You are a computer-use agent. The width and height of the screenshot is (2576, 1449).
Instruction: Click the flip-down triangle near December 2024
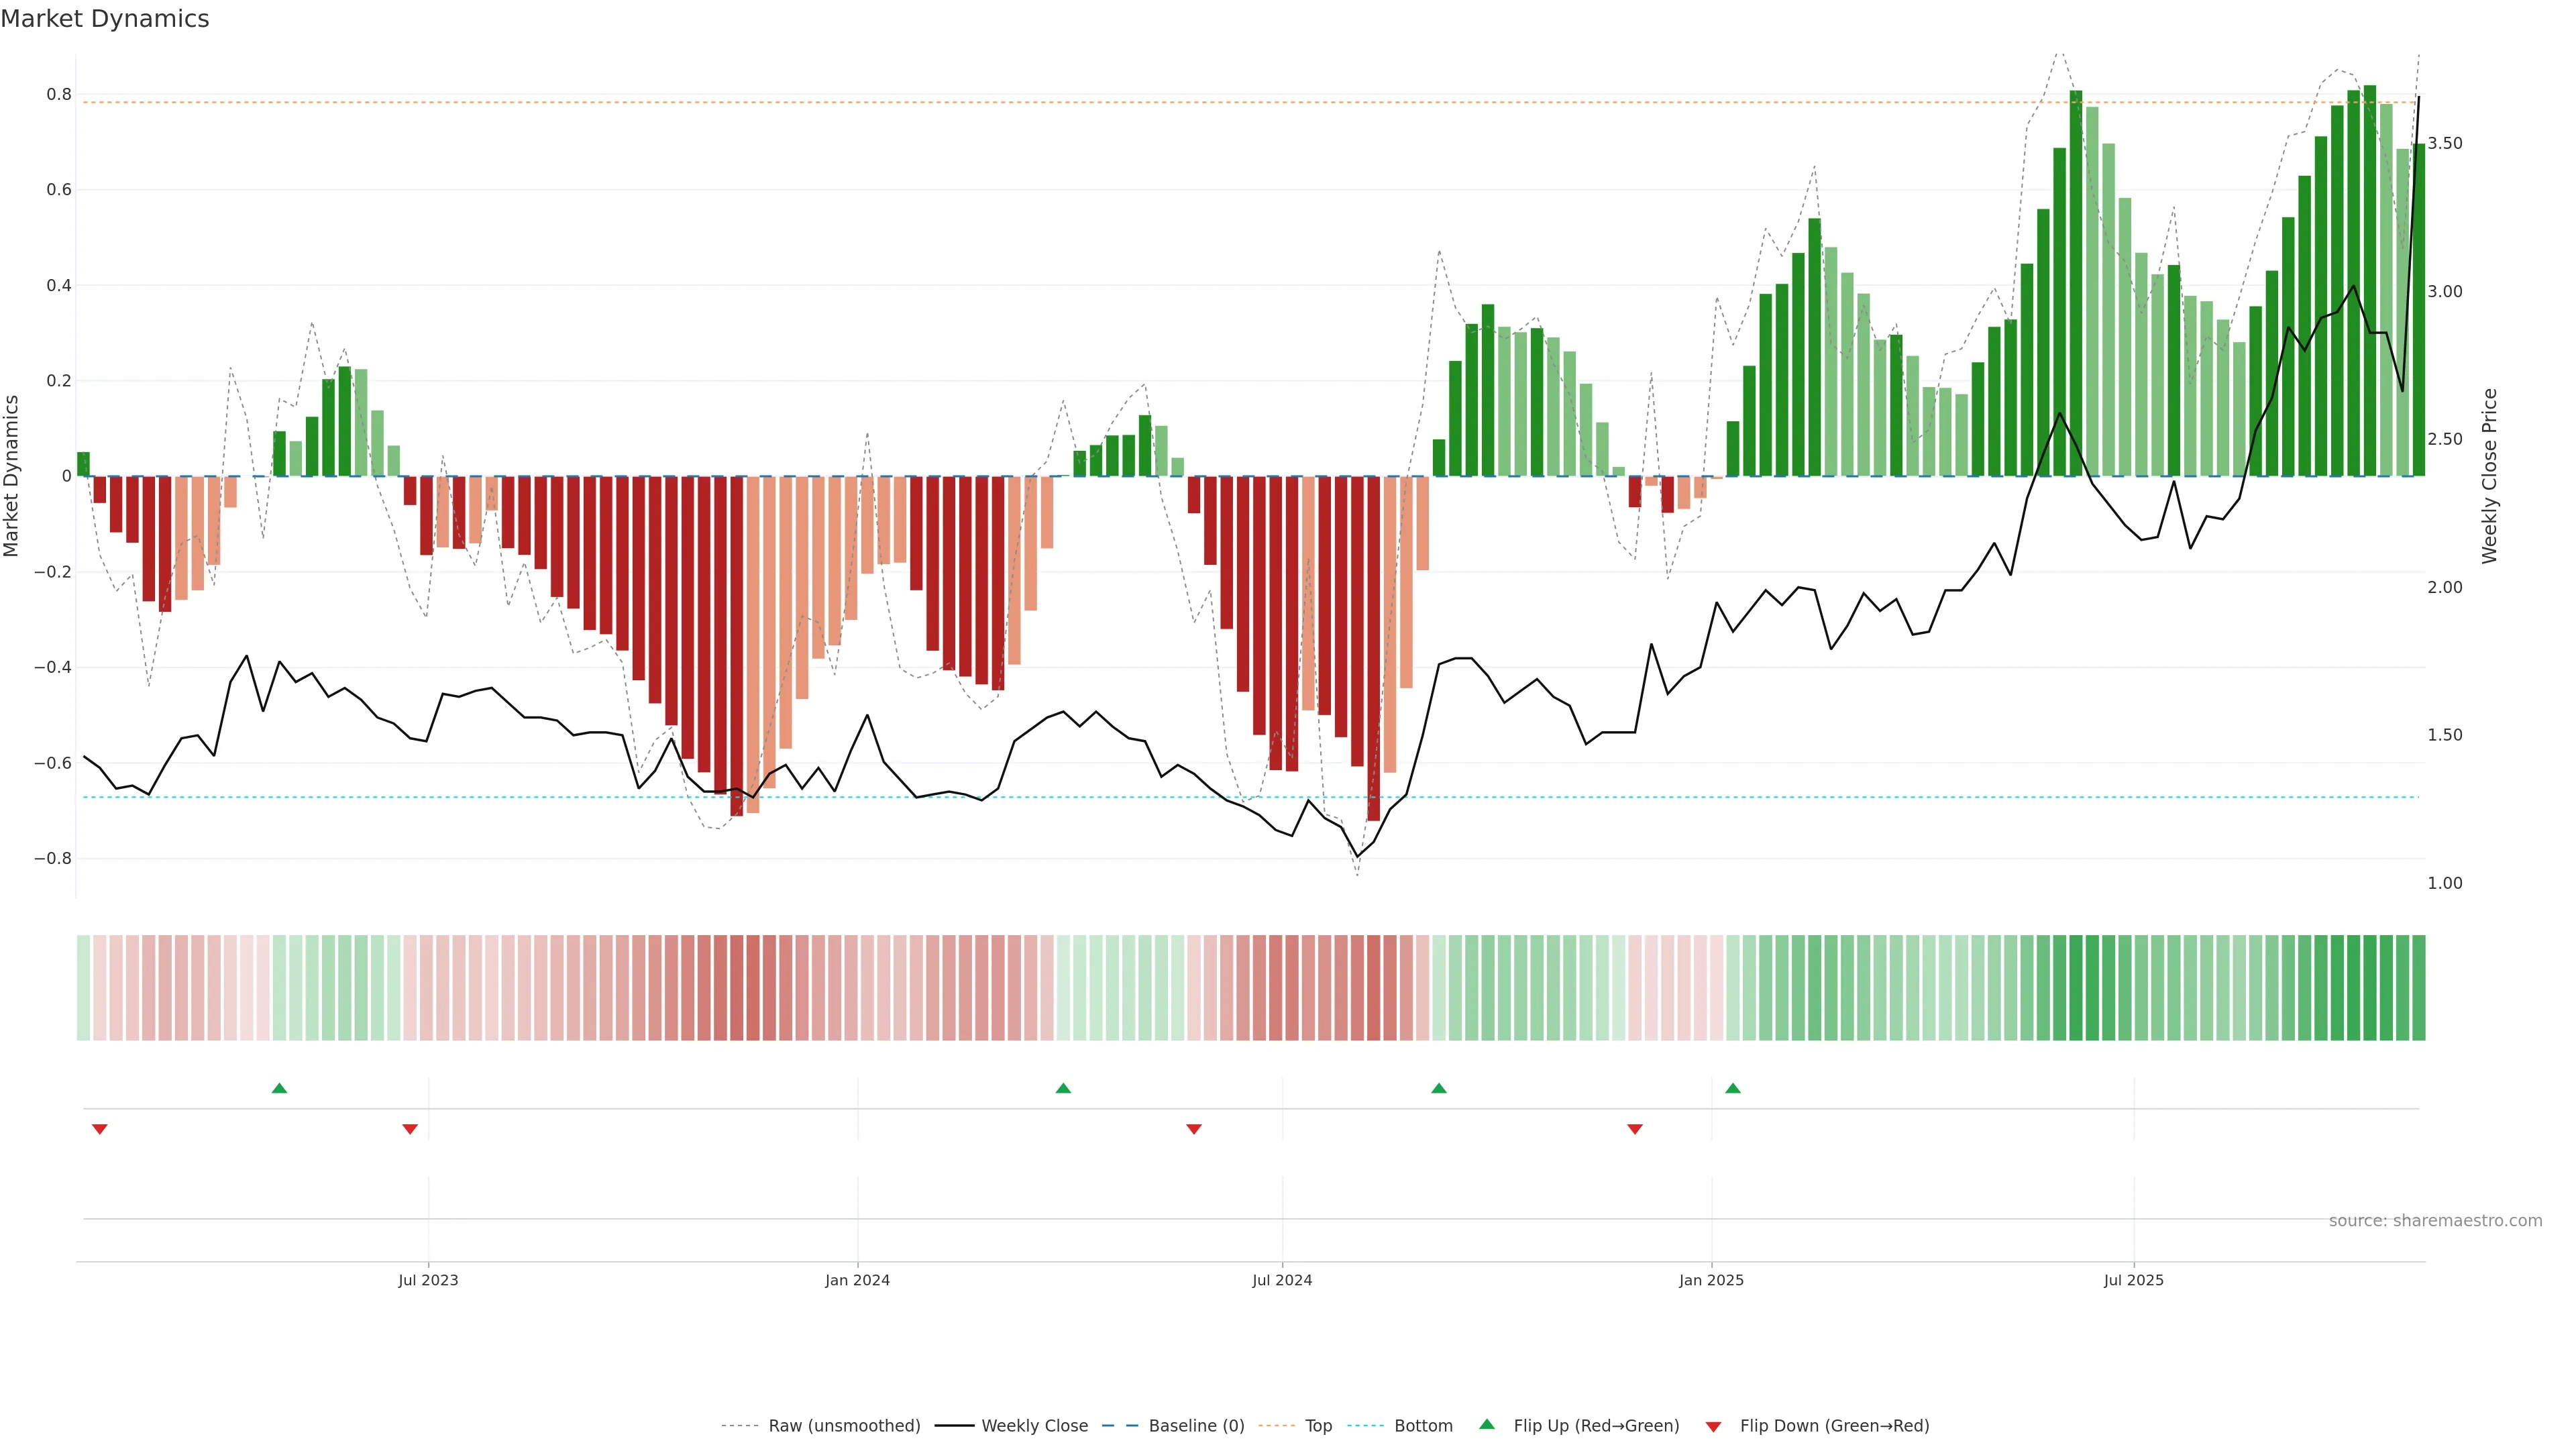tap(1635, 1129)
